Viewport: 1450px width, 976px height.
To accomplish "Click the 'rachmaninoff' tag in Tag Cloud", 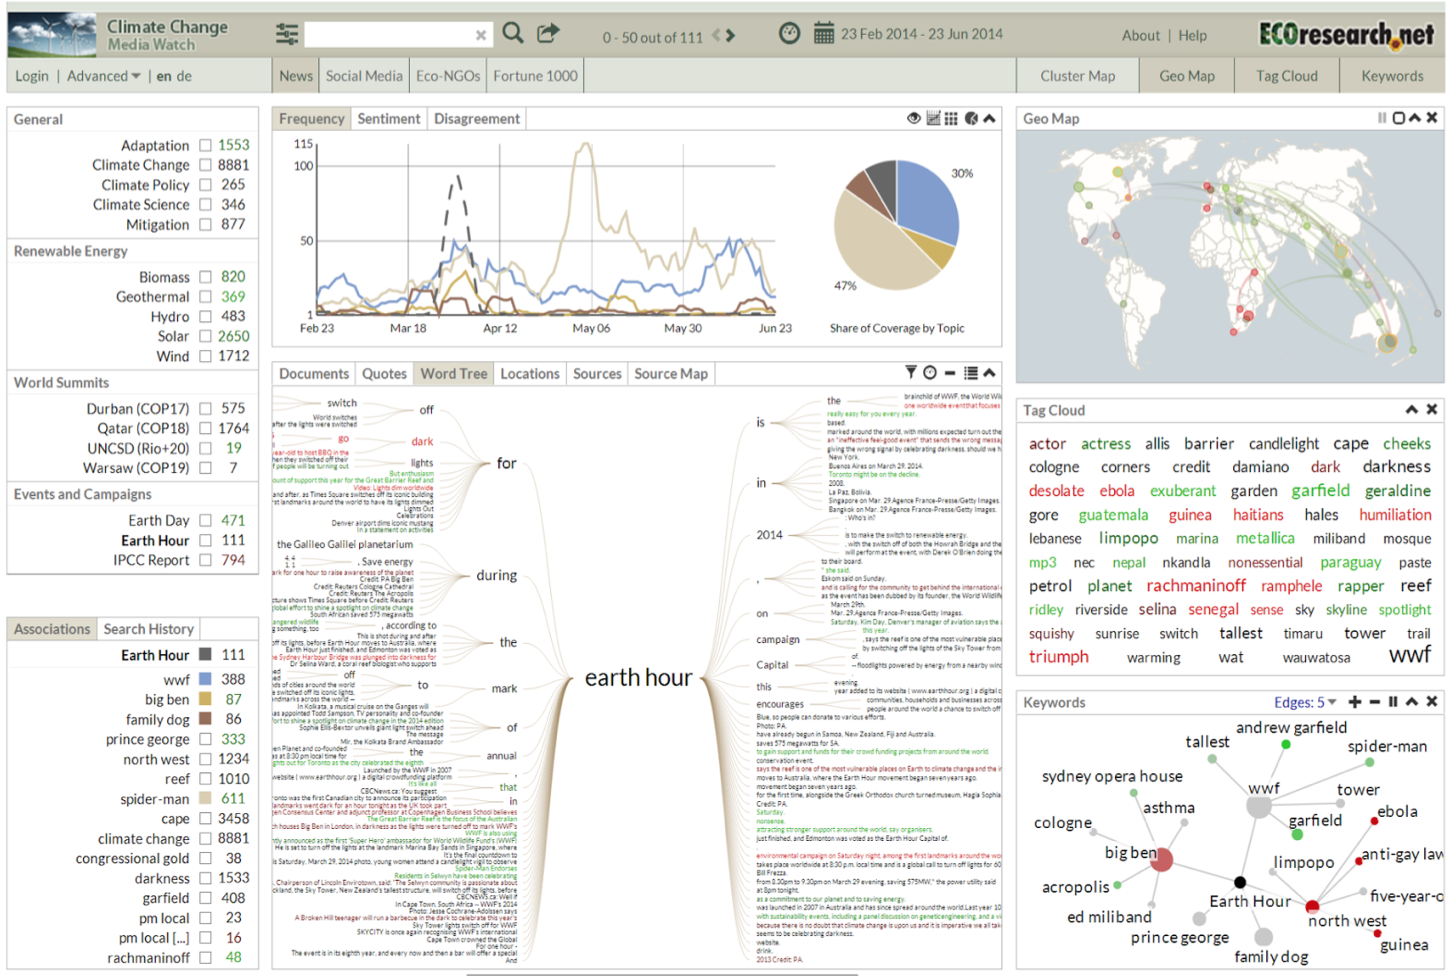I will click(1196, 586).
